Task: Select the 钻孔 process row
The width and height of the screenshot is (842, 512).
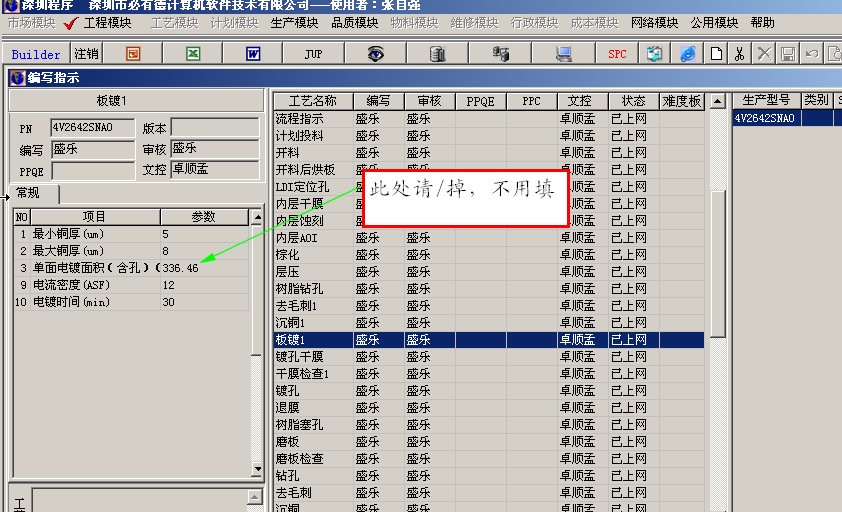Action: (489, 476)
